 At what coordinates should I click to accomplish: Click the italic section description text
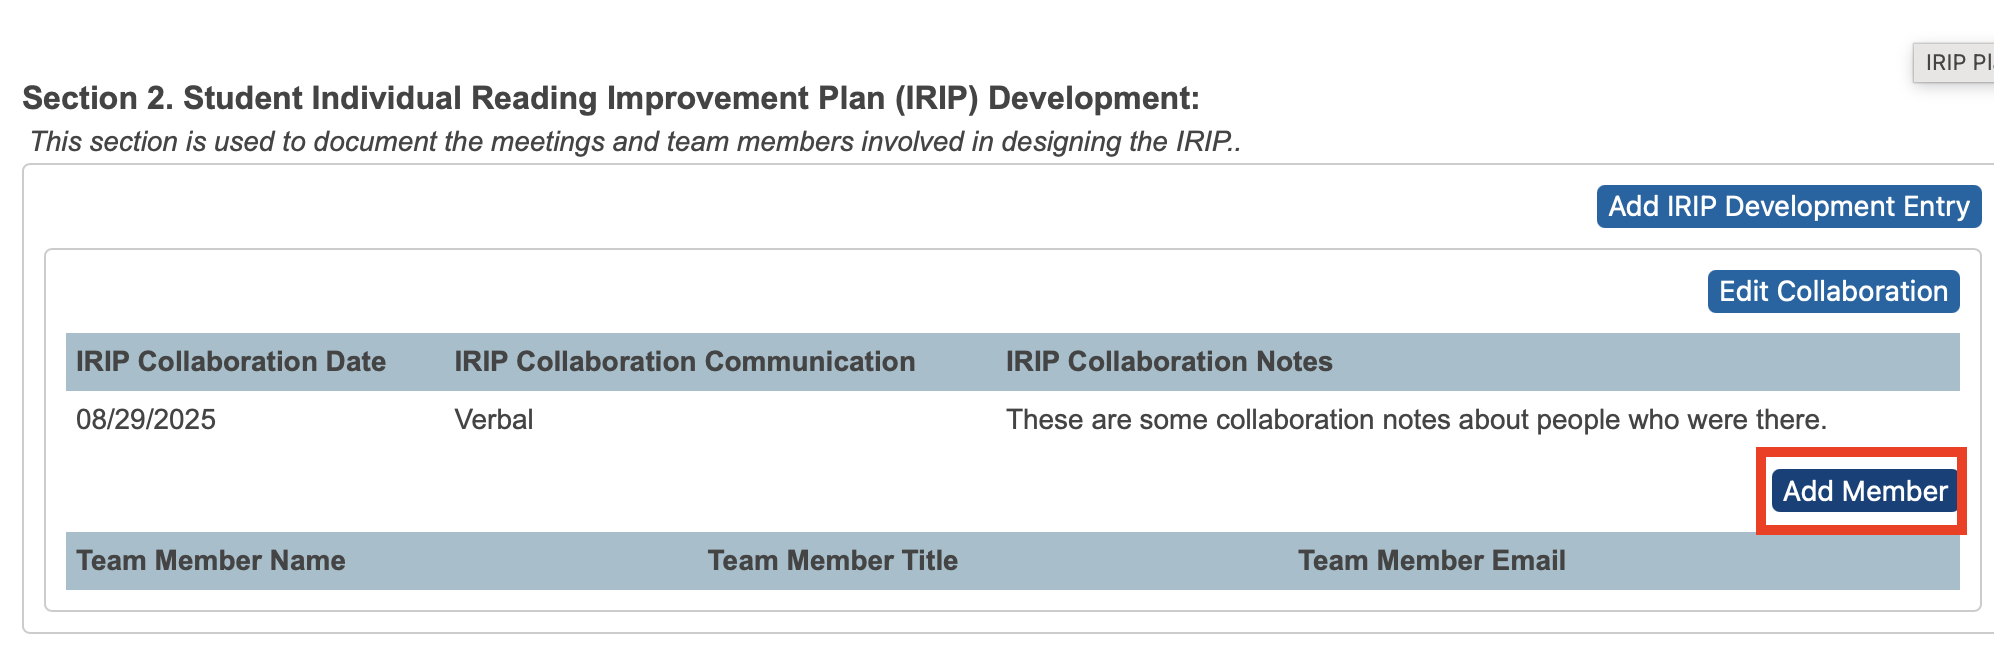click(x=634, y=142)
